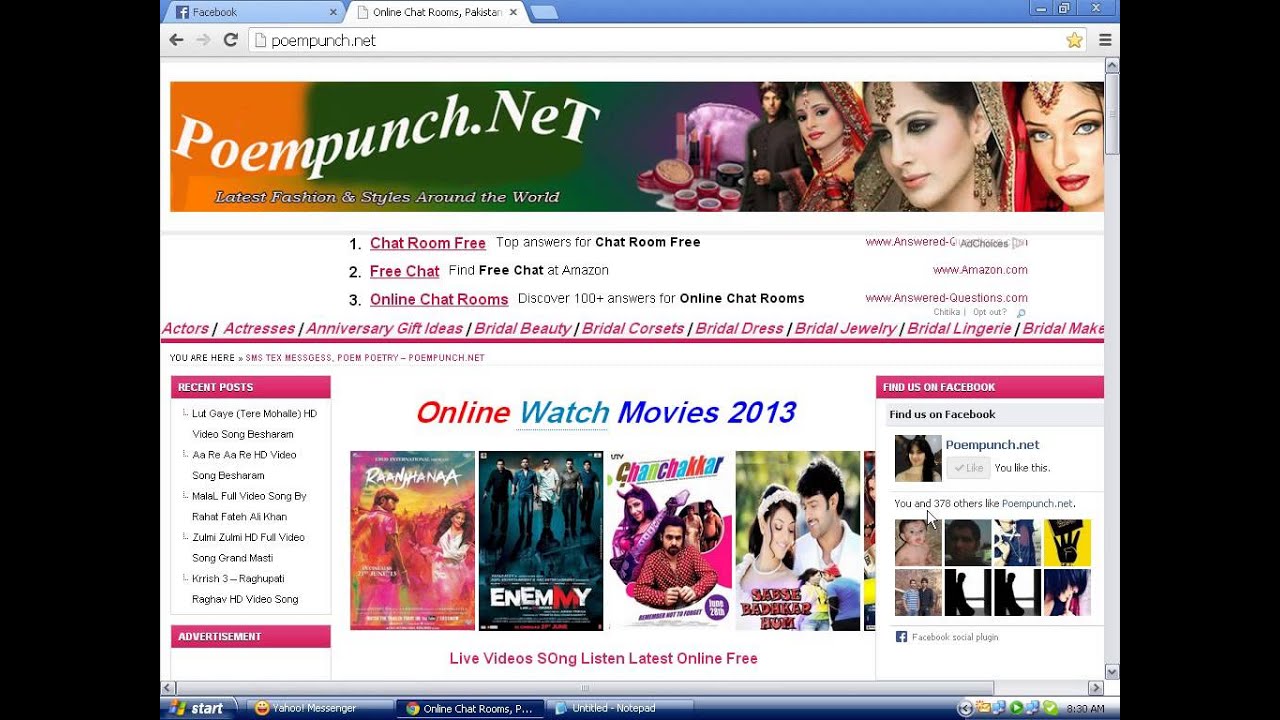Close the Facebook tab
Image resolution: width=1280 pixels, height=720 pixels.
tap(333, 12)
